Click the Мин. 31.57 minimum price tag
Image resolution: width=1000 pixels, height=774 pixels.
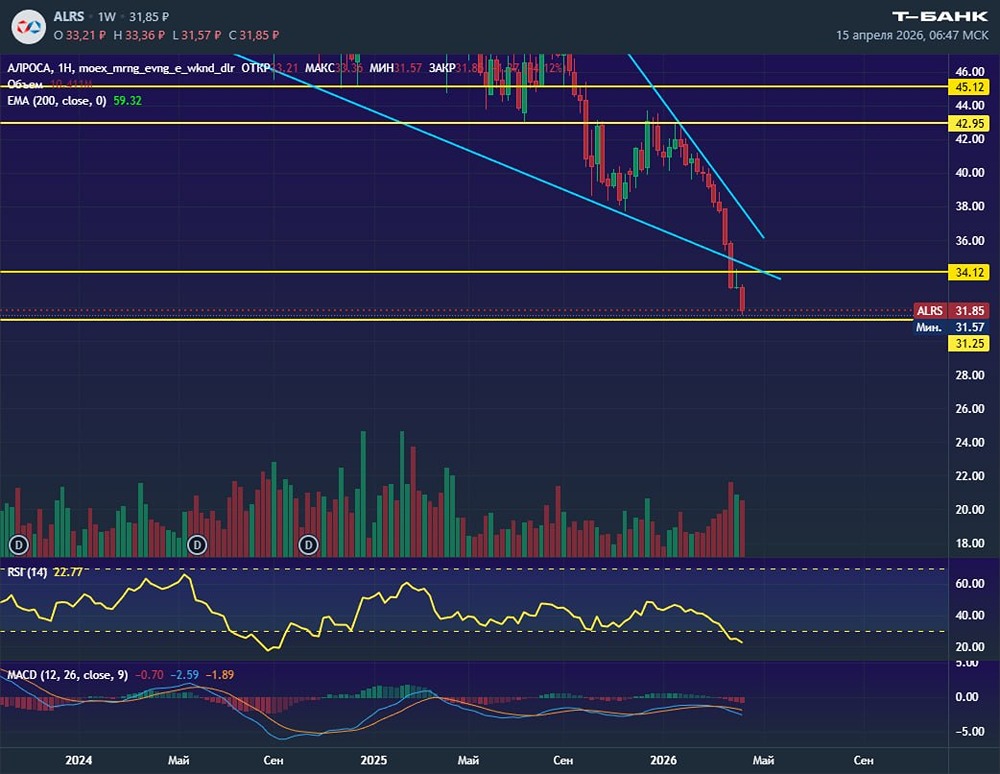point(951,327)
